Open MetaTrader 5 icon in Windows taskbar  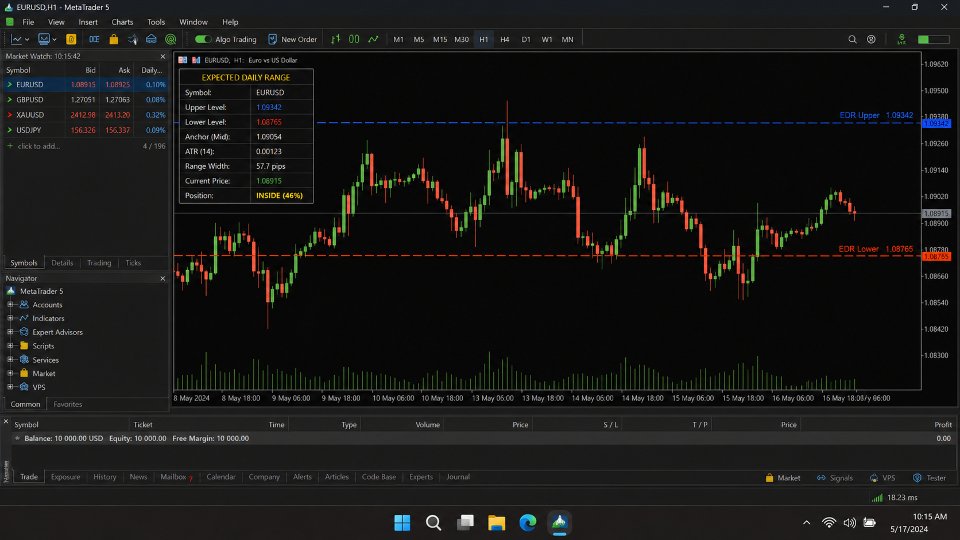tap(559, 522)
